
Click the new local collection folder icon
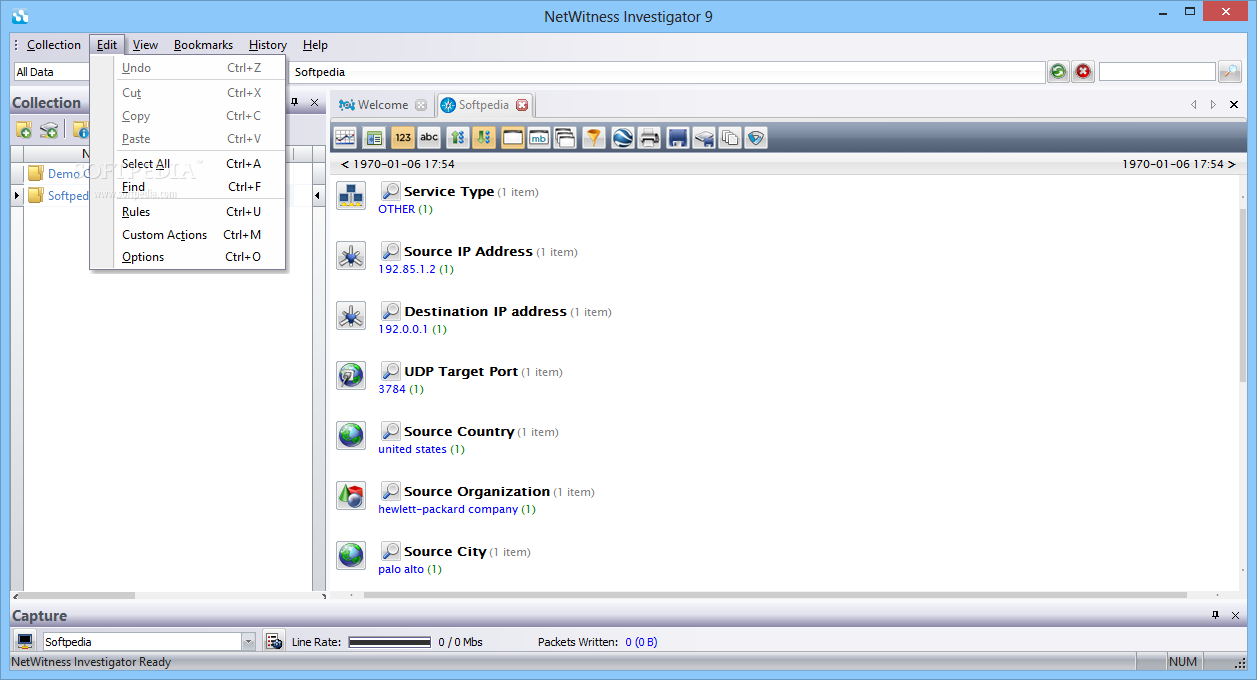(x=23, y=130)
